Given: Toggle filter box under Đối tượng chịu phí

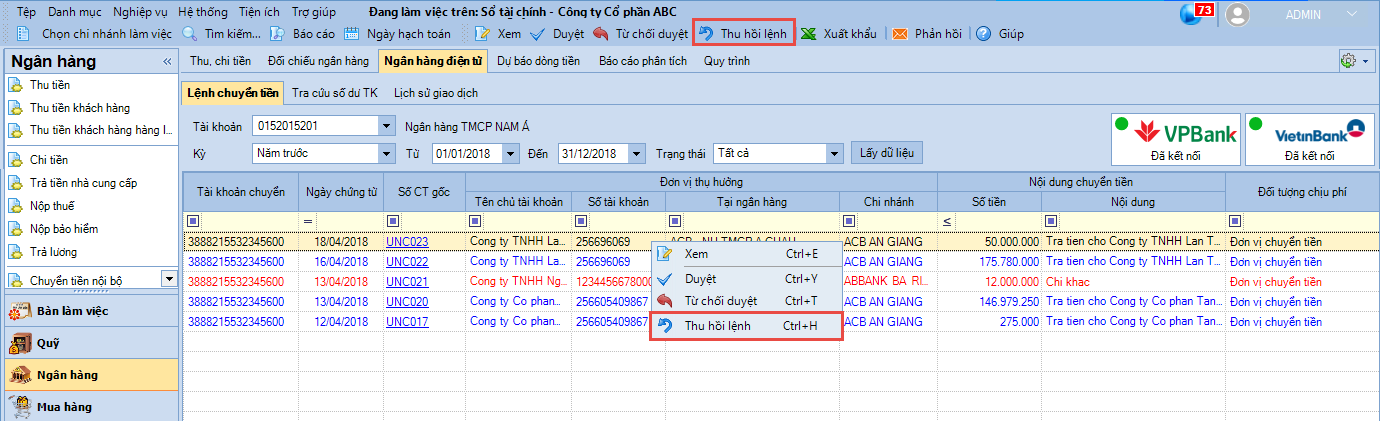Looking at the screenshot, I should pyautogui.click(x=1235, y=221).
